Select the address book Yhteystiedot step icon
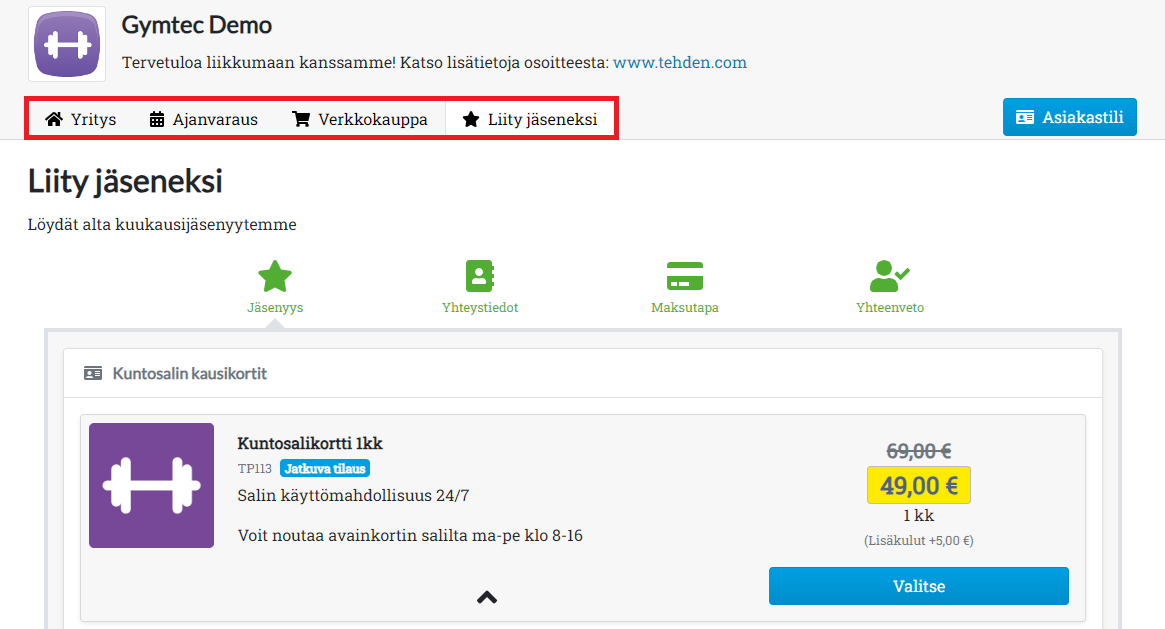This screenshot has width=1165, height=629. click(x=480, y=276)
